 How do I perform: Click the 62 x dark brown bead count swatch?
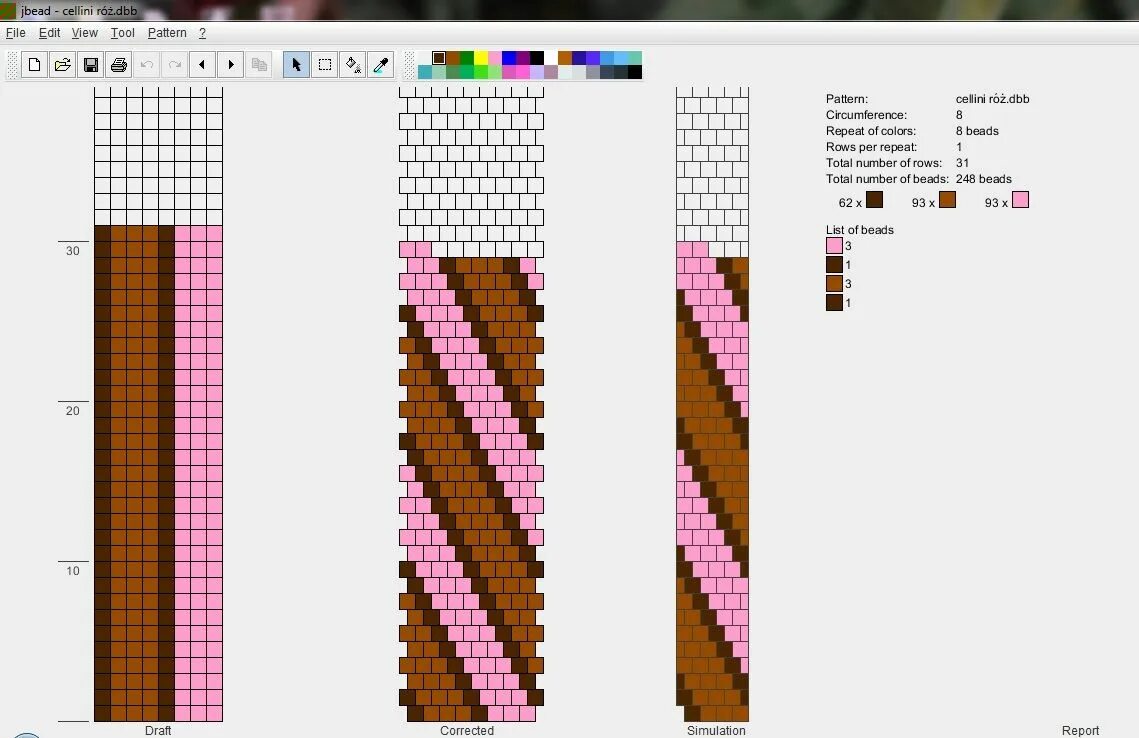pos(875,200)
